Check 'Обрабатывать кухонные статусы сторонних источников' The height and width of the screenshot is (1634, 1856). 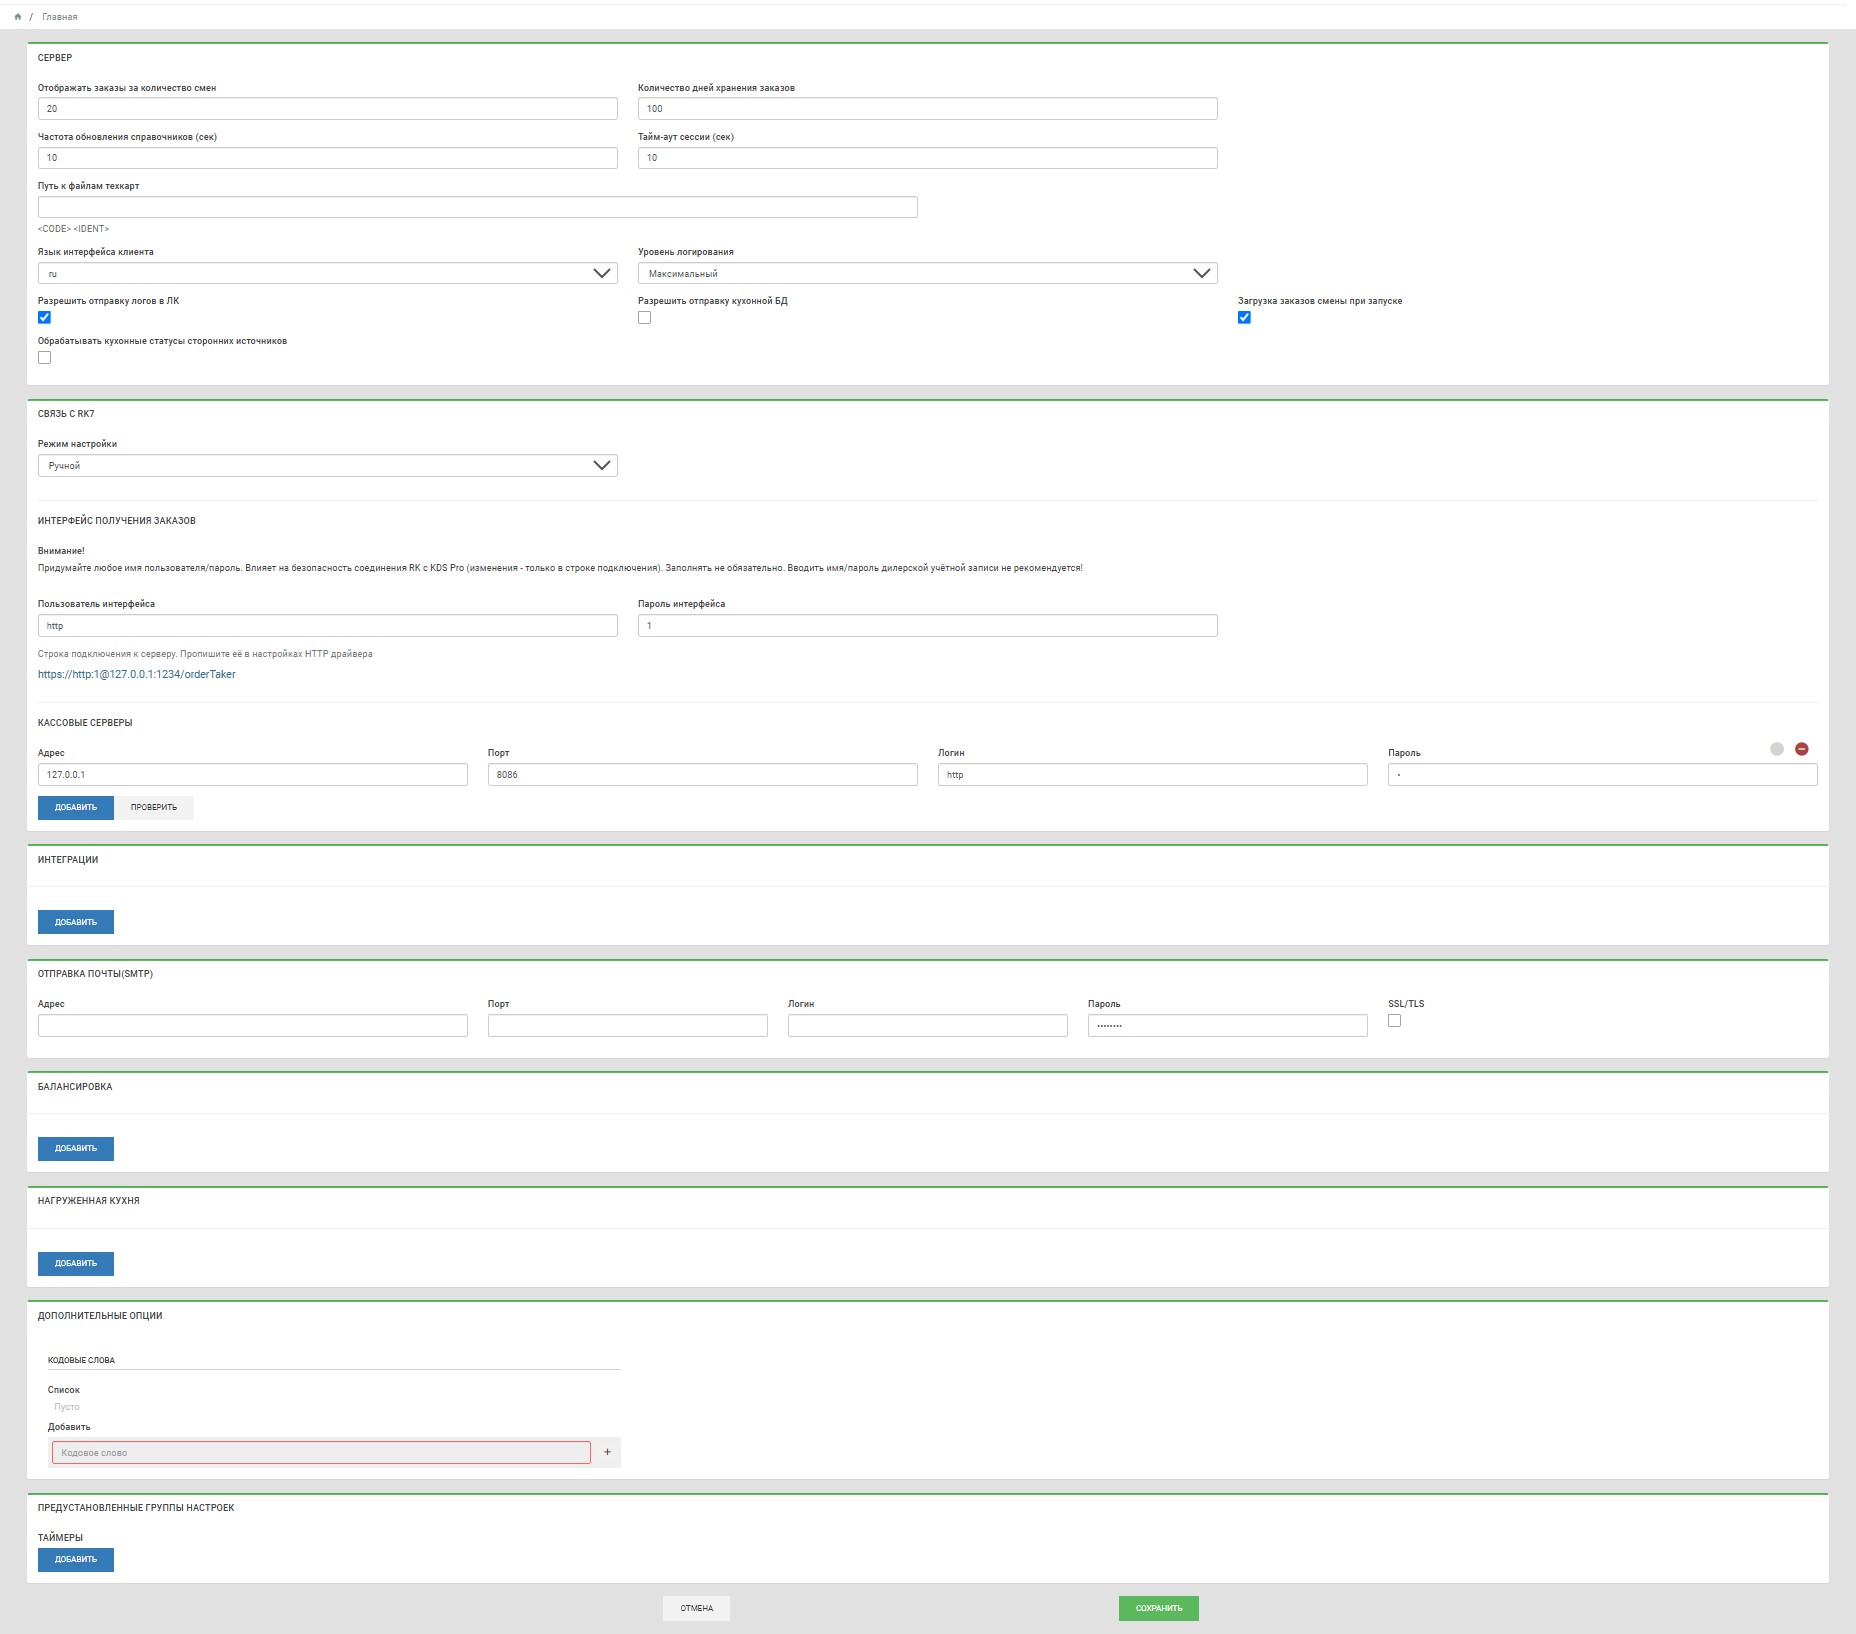[44, 358]
